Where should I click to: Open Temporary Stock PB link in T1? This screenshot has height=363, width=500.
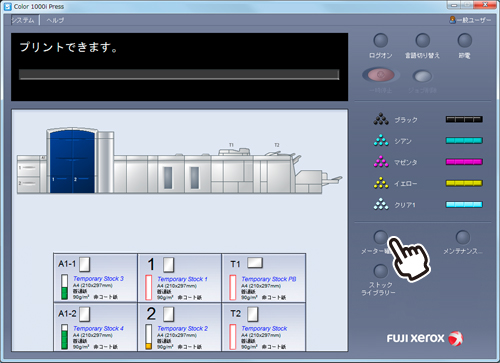[x=269, y=279]
